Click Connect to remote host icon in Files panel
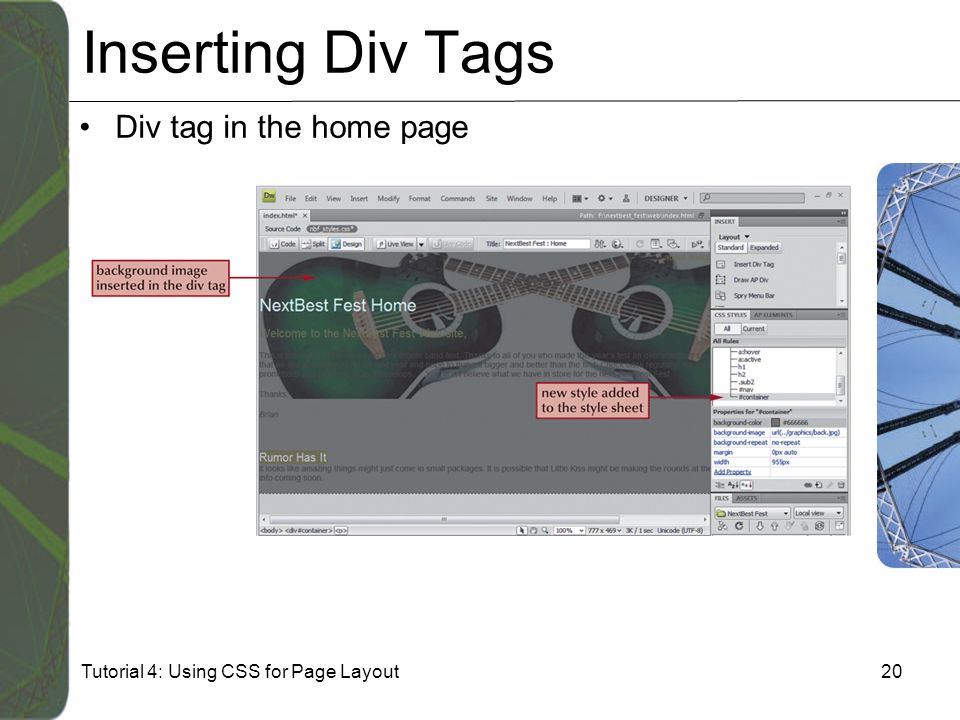Screen dimensions: 960x720 pyautogui.click(x=722, y=527)
